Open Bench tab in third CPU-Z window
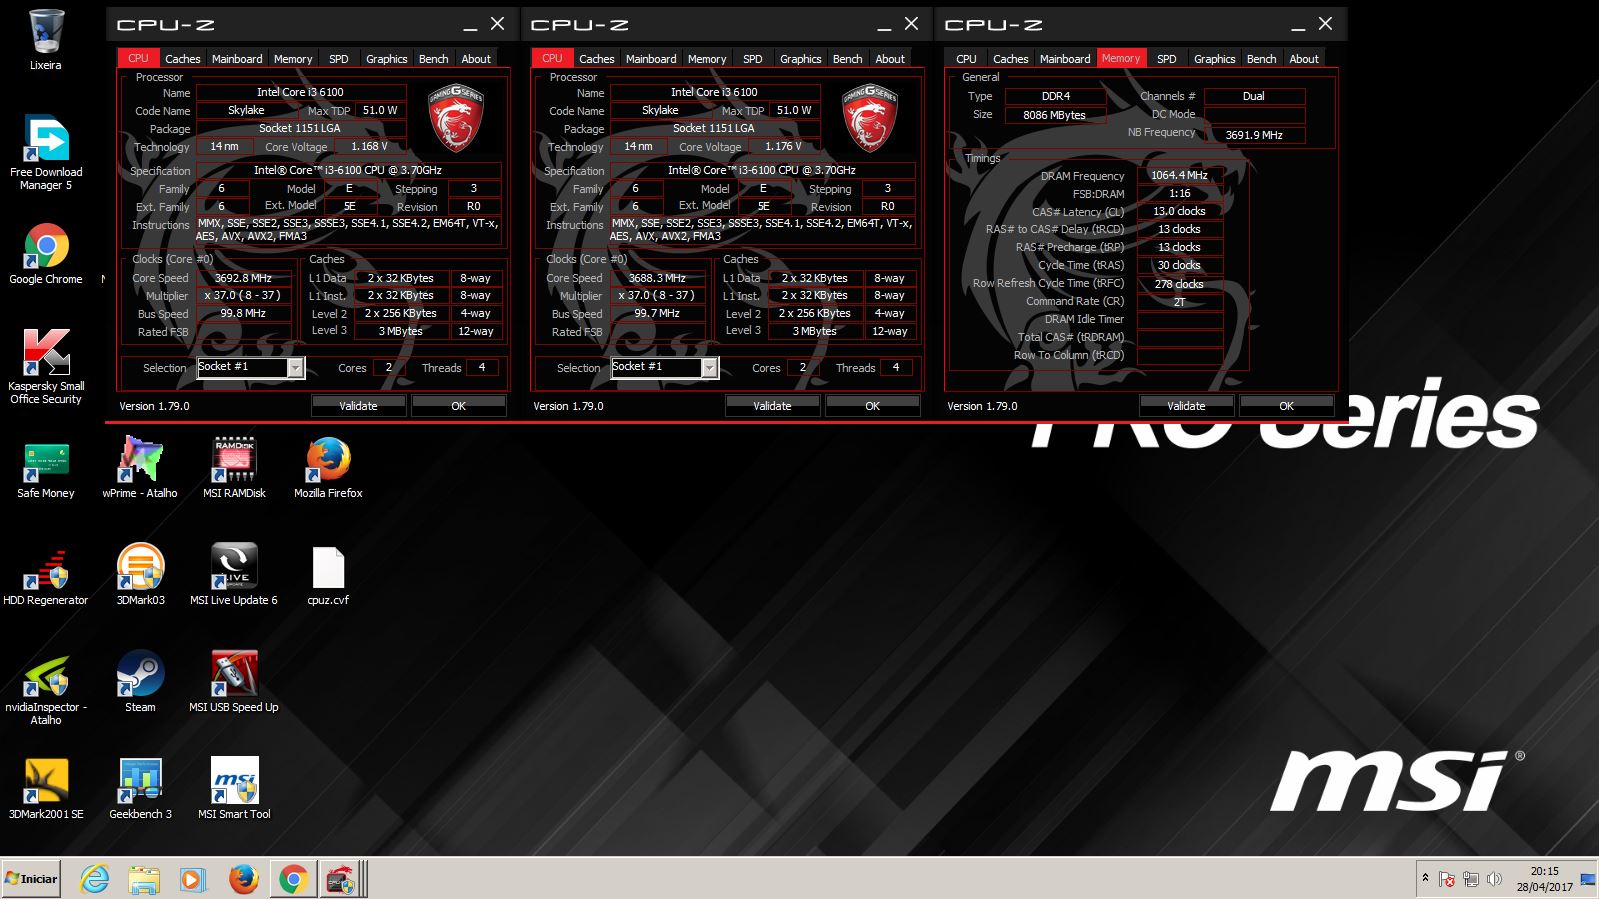This screenshot has height=899, width=1599. [x=1262, y=59]
